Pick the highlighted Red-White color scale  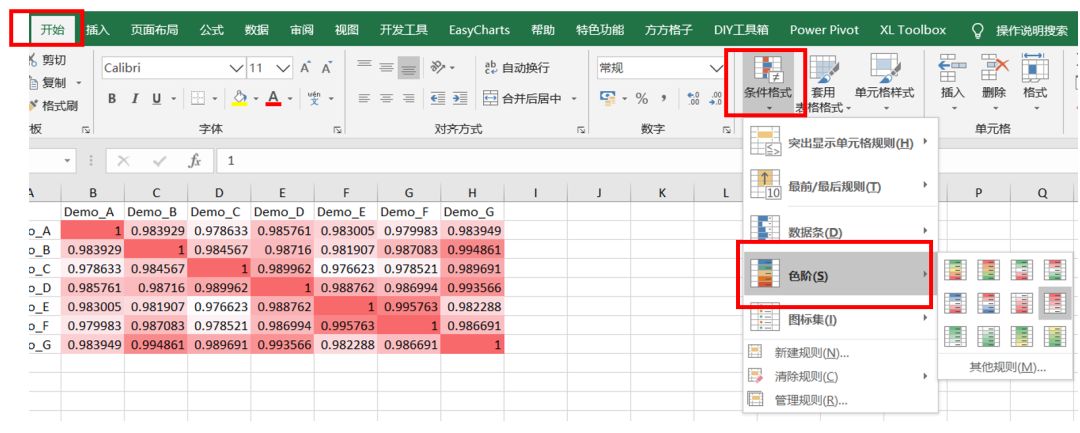(1054, 303)
